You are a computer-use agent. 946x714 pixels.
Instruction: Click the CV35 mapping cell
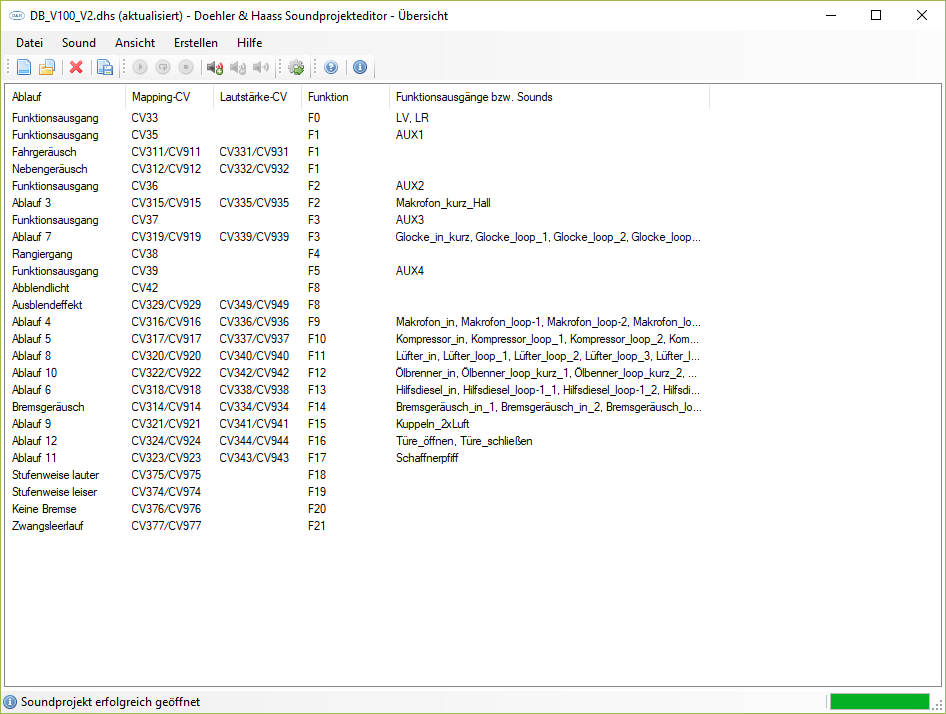click(x=145, y=135)
